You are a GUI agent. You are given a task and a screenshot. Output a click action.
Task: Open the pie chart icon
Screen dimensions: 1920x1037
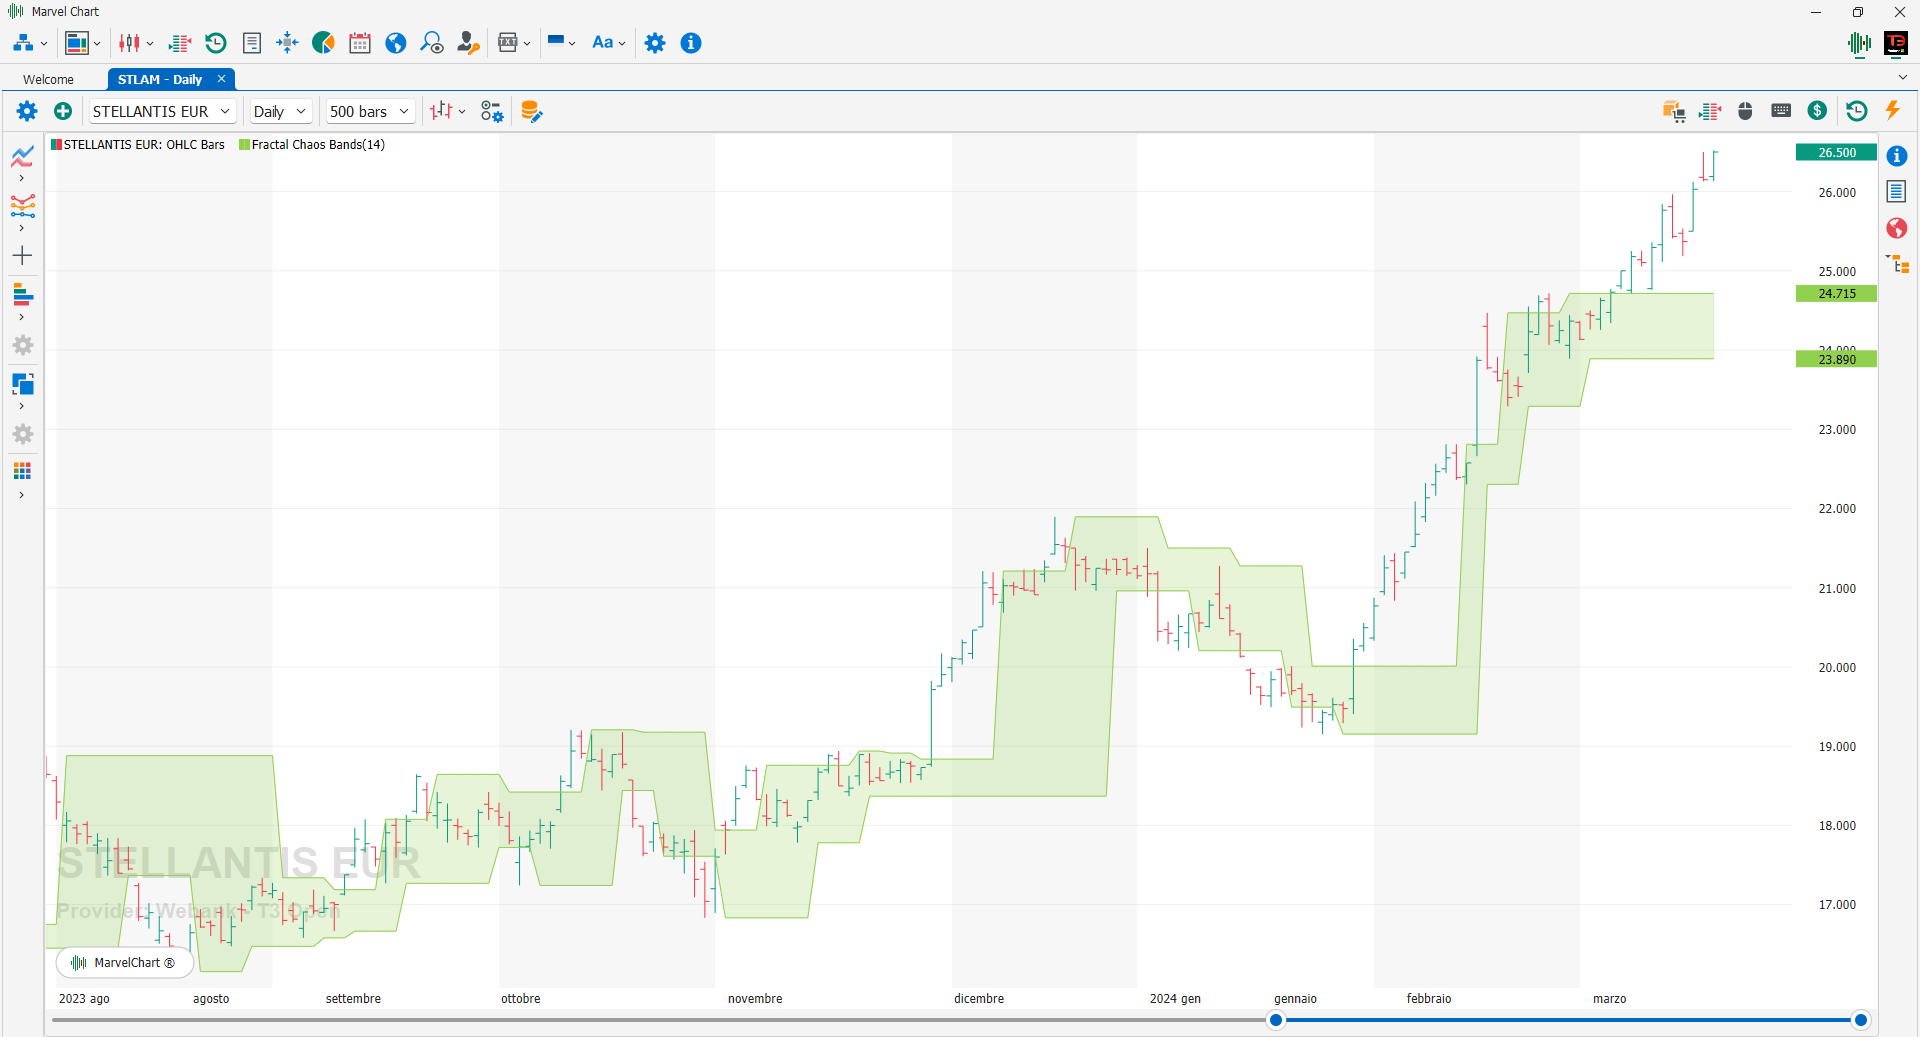click(323, 43)
